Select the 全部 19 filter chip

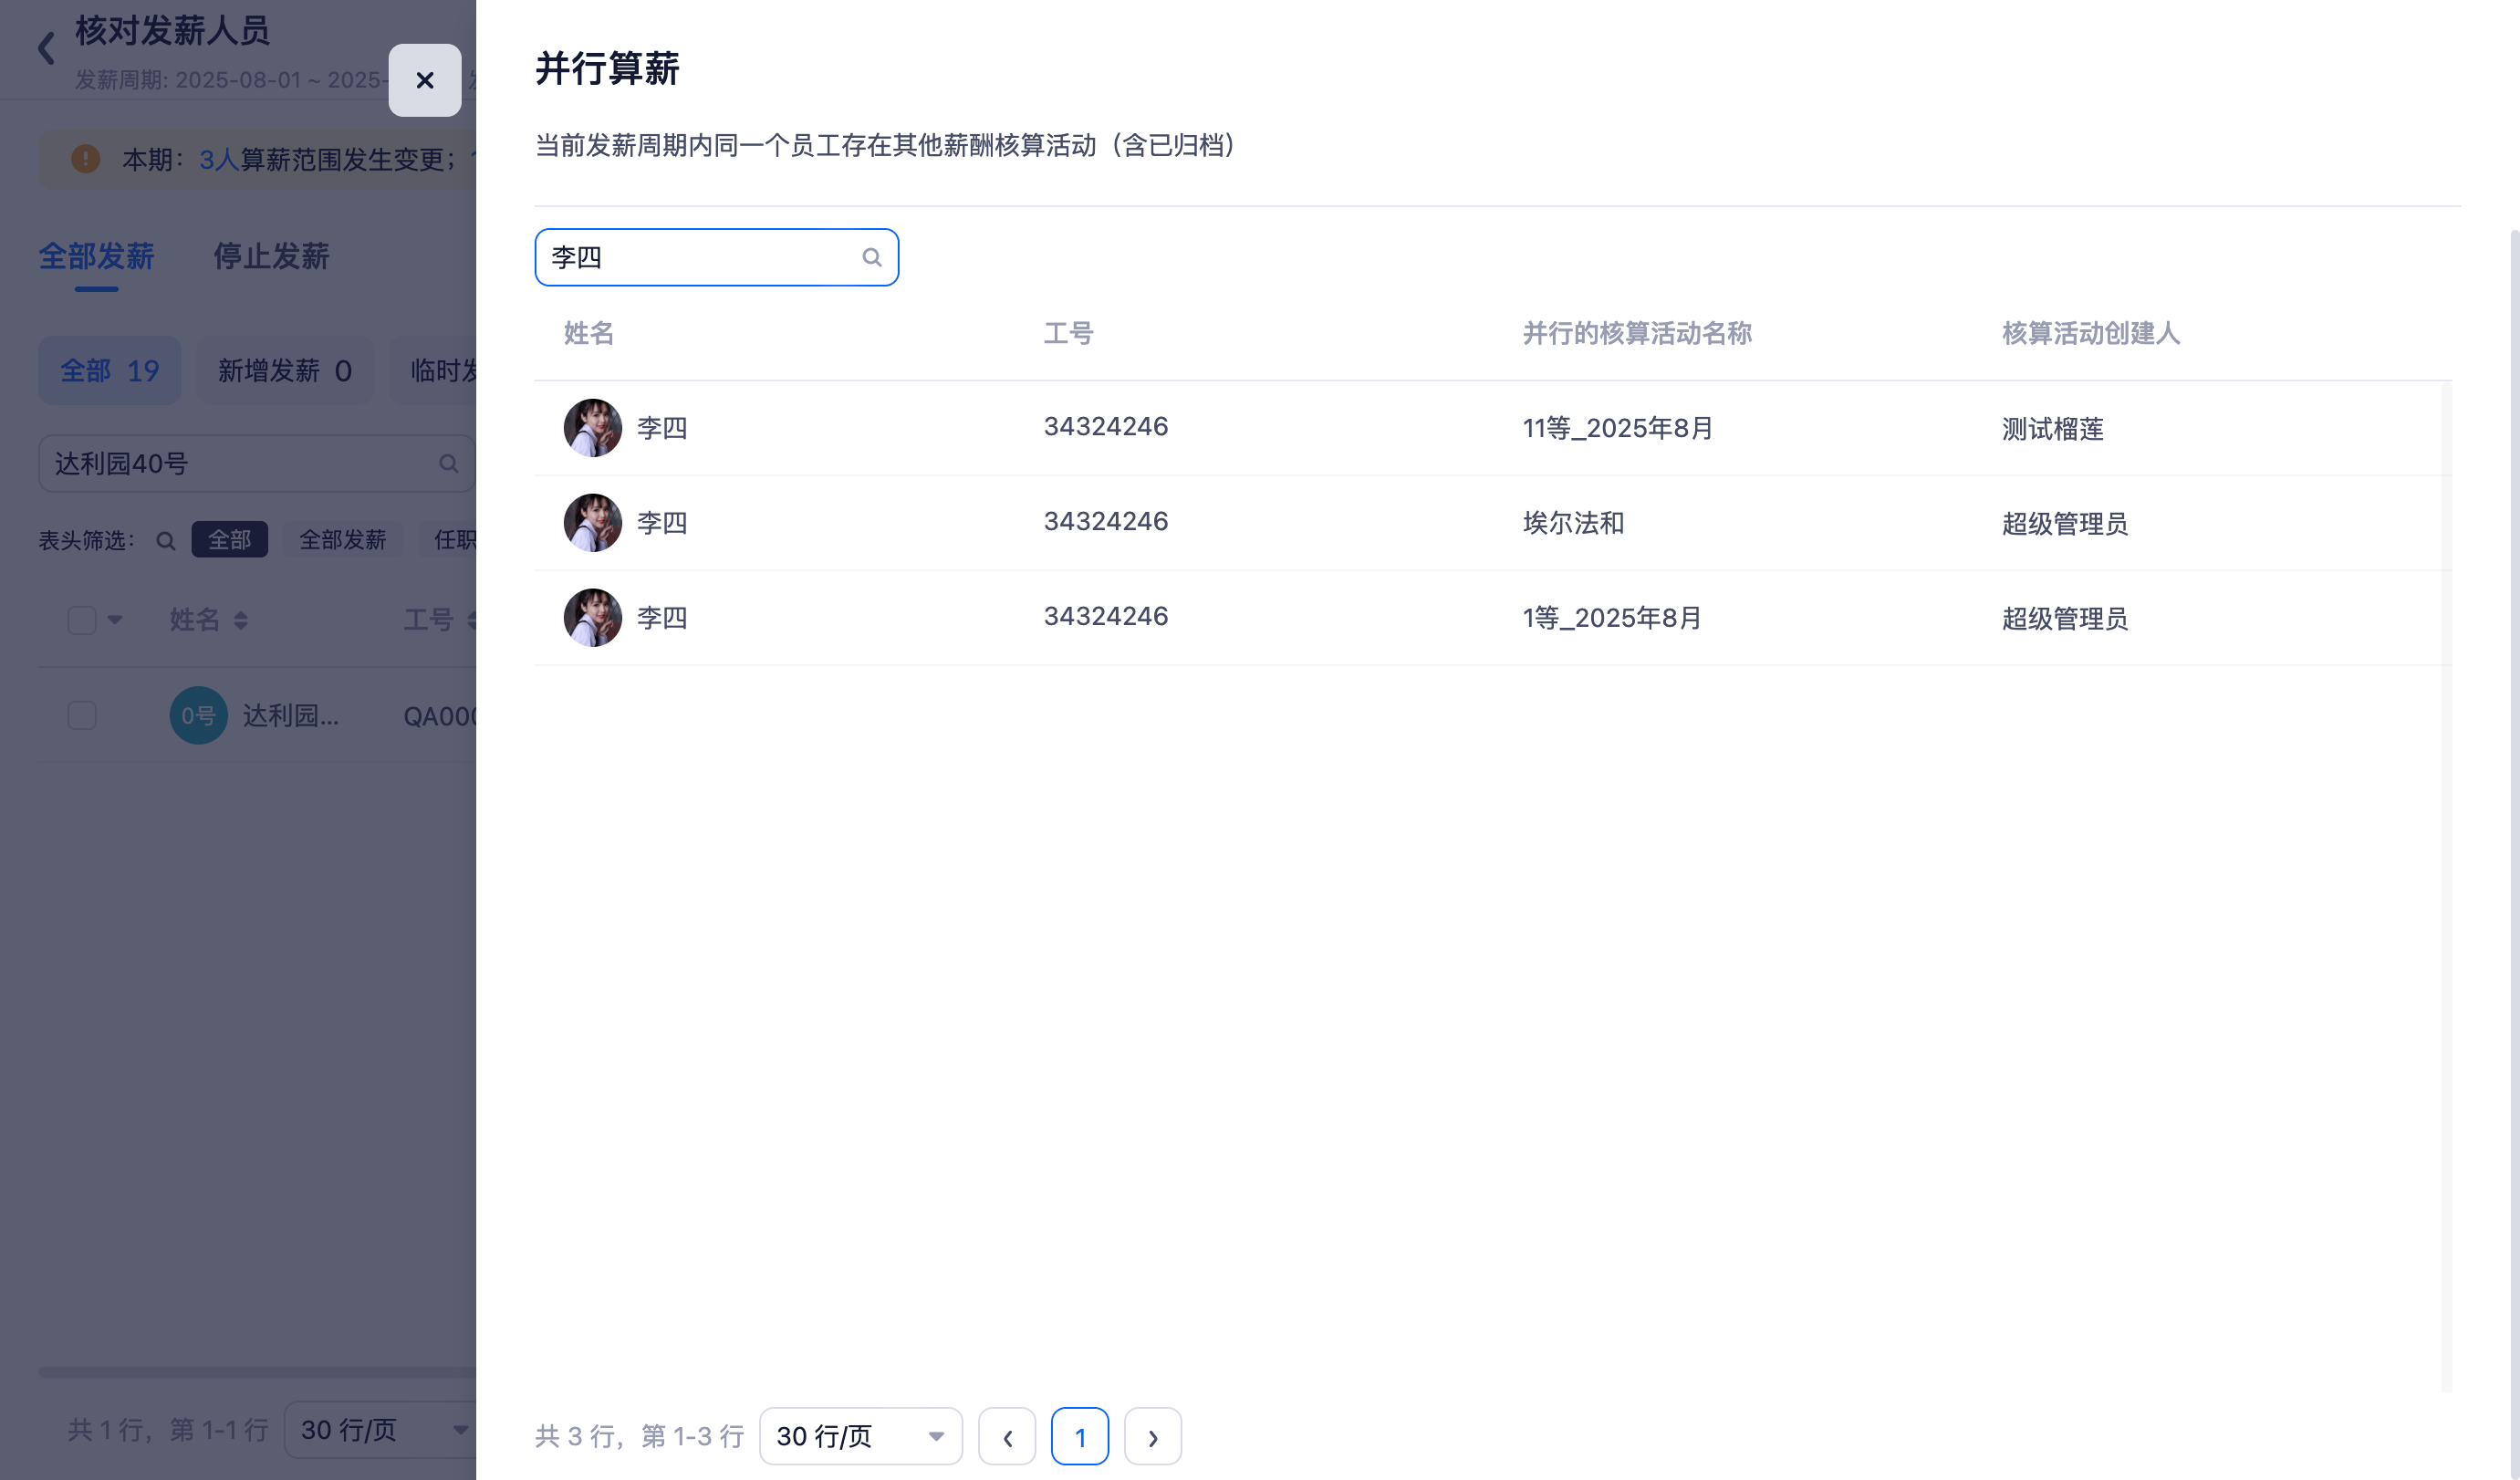tap(110, 371)
